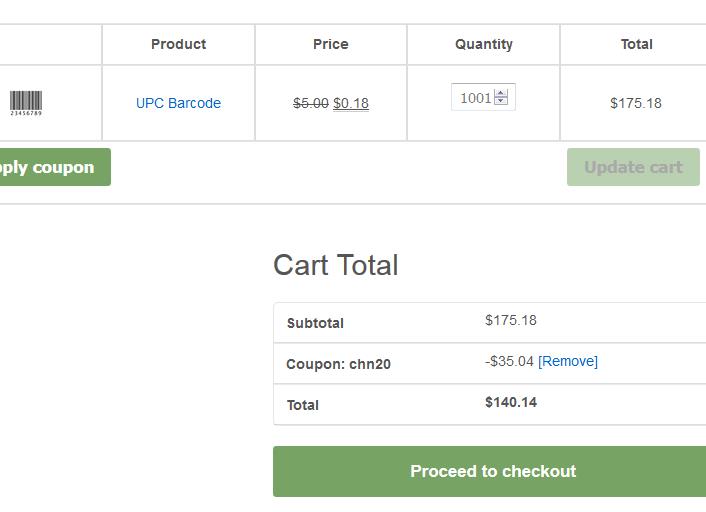Click the Subtotal label in cart totals
Image resolution: width=706 pixels, height=512 pixels.
315,323
